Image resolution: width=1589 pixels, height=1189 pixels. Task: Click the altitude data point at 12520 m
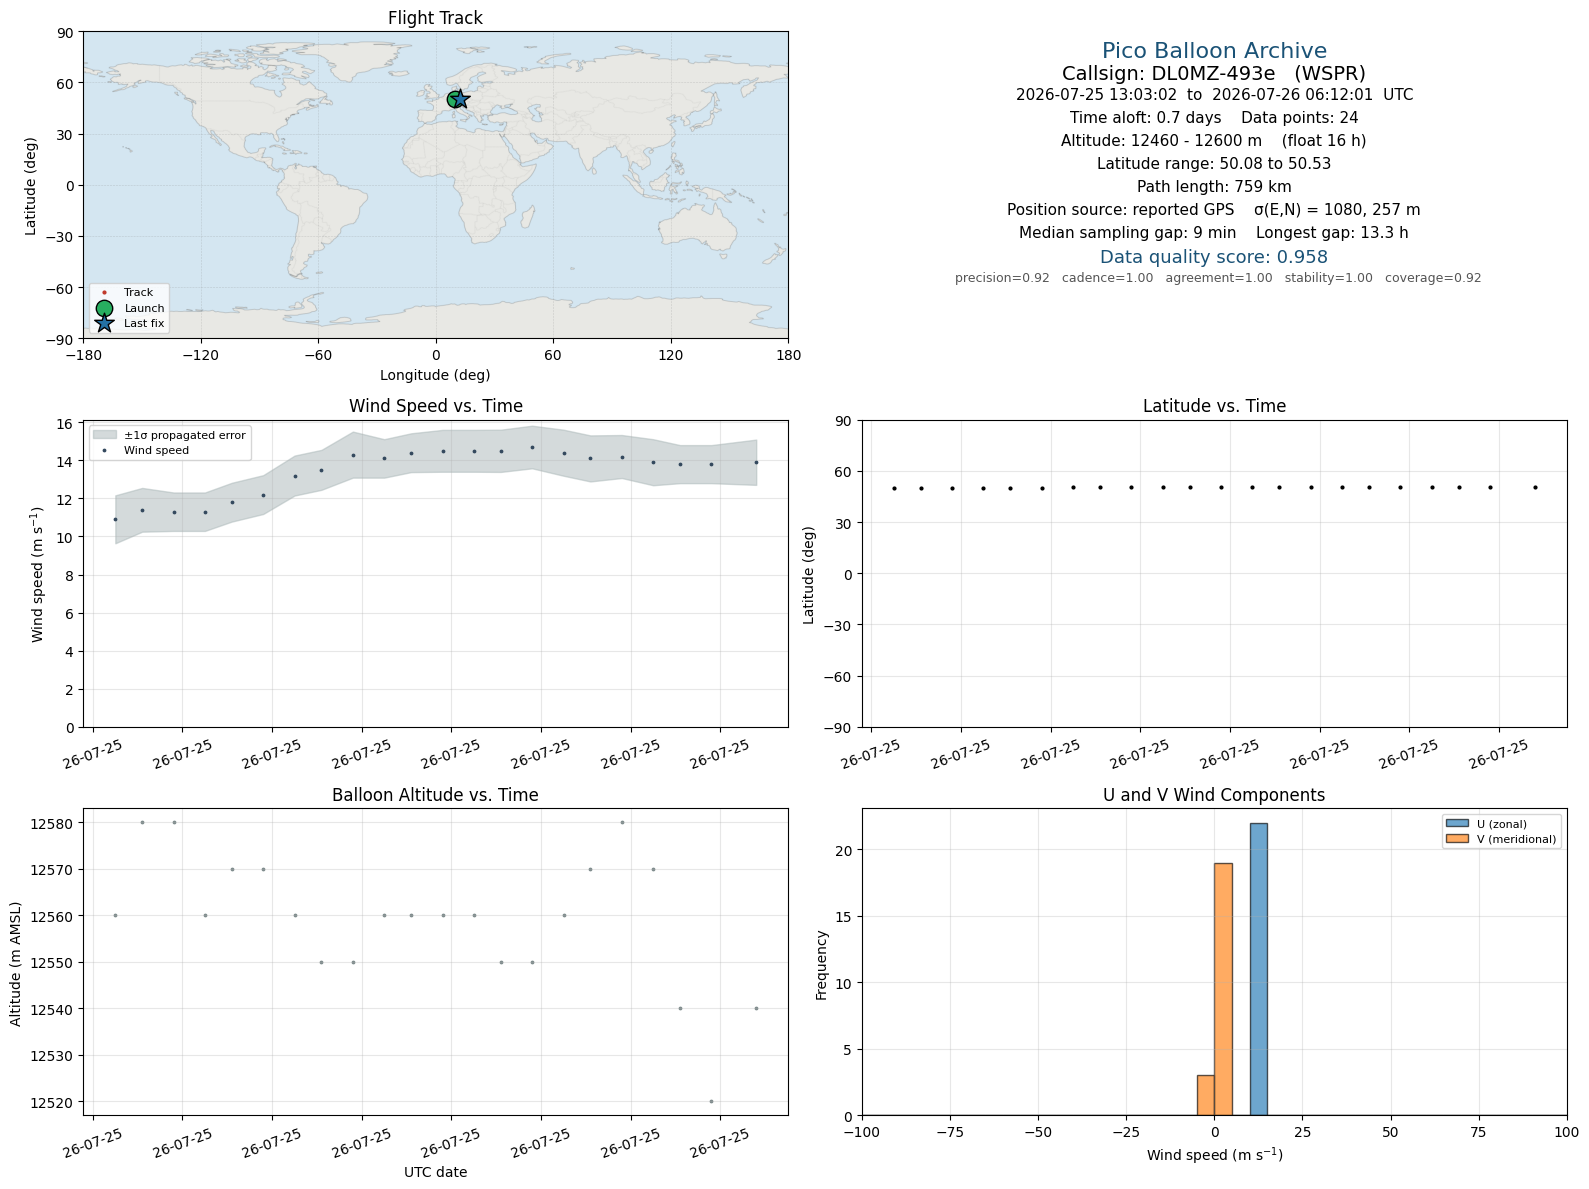point(711,1101)
